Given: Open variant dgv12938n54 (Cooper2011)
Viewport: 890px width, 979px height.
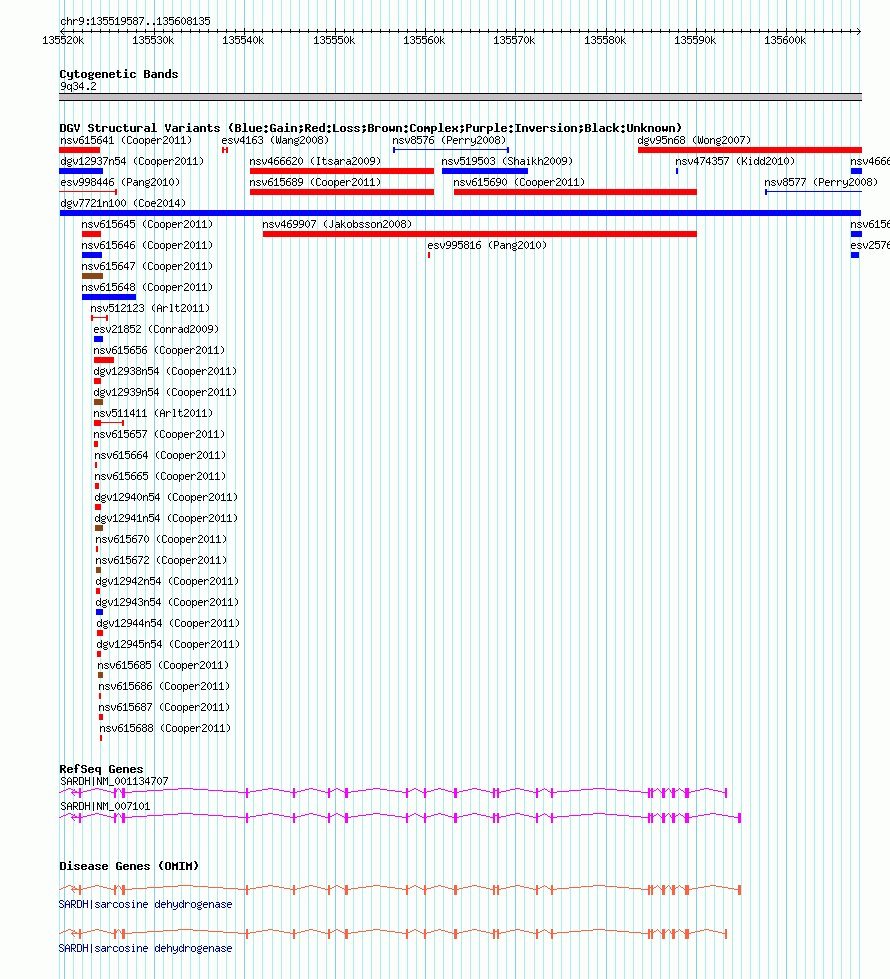Looking at the screenshot, I should point(165,371).
